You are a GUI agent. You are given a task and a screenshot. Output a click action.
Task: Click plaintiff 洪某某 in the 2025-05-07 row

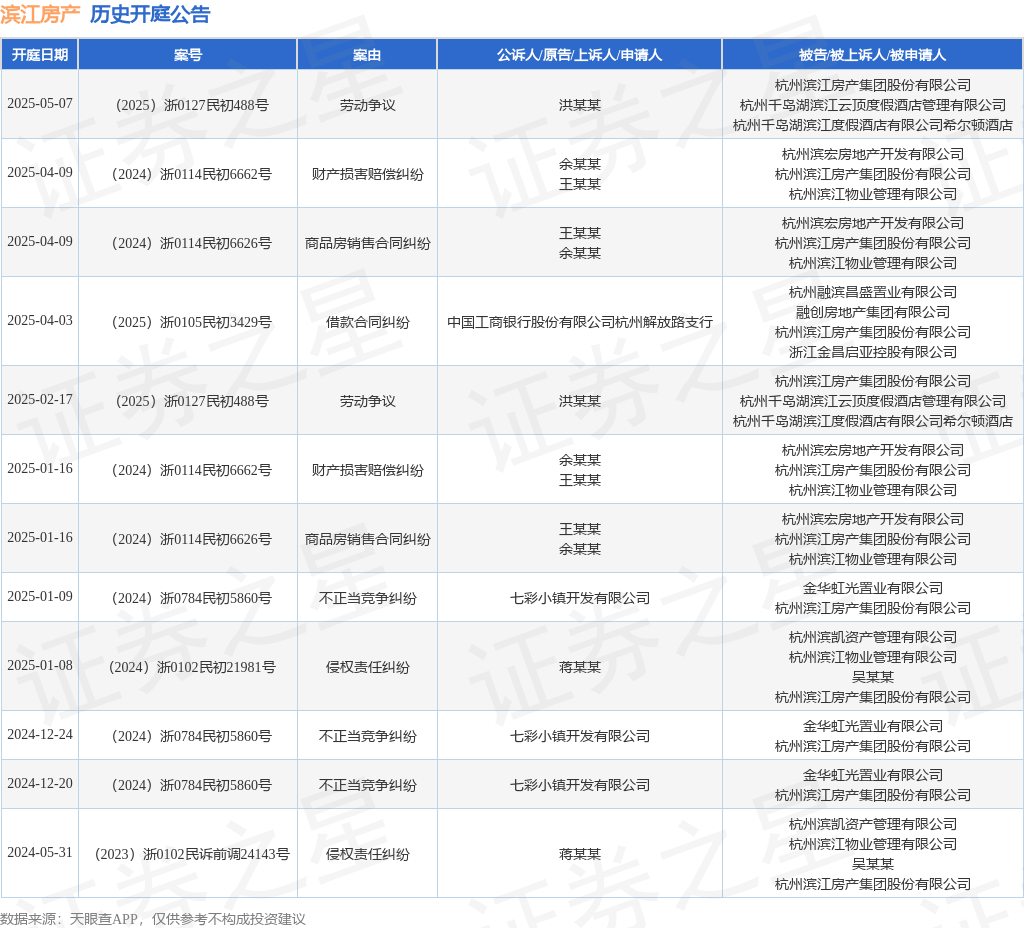[580, 105]
